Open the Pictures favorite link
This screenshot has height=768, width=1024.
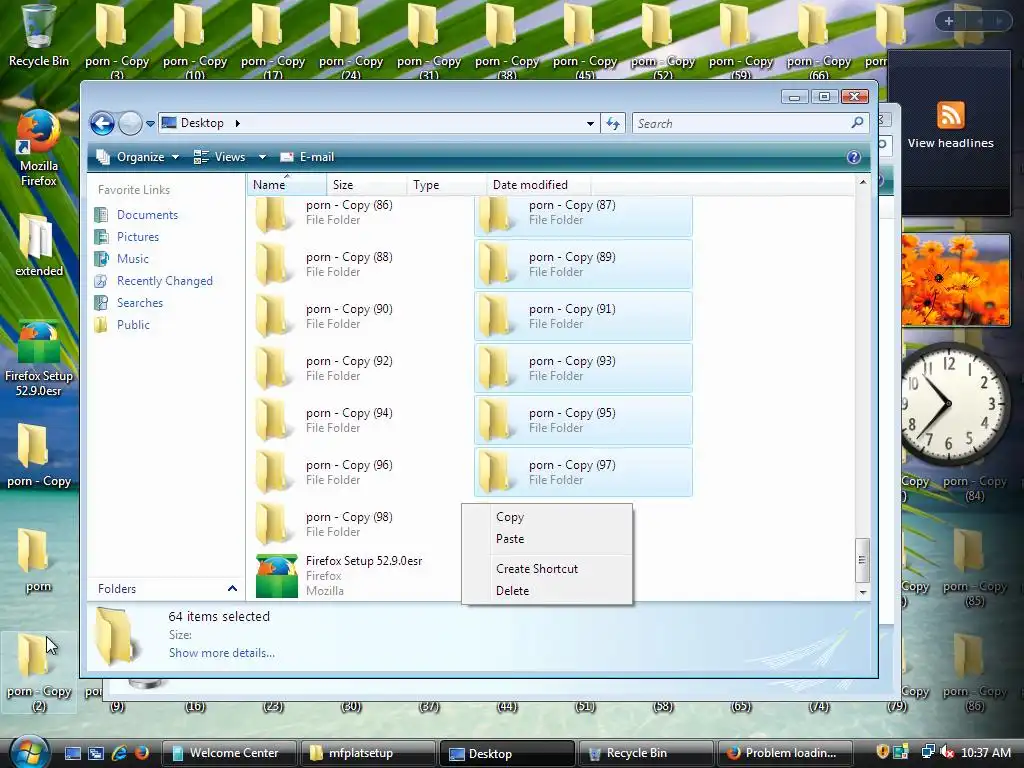click(138, 236)
